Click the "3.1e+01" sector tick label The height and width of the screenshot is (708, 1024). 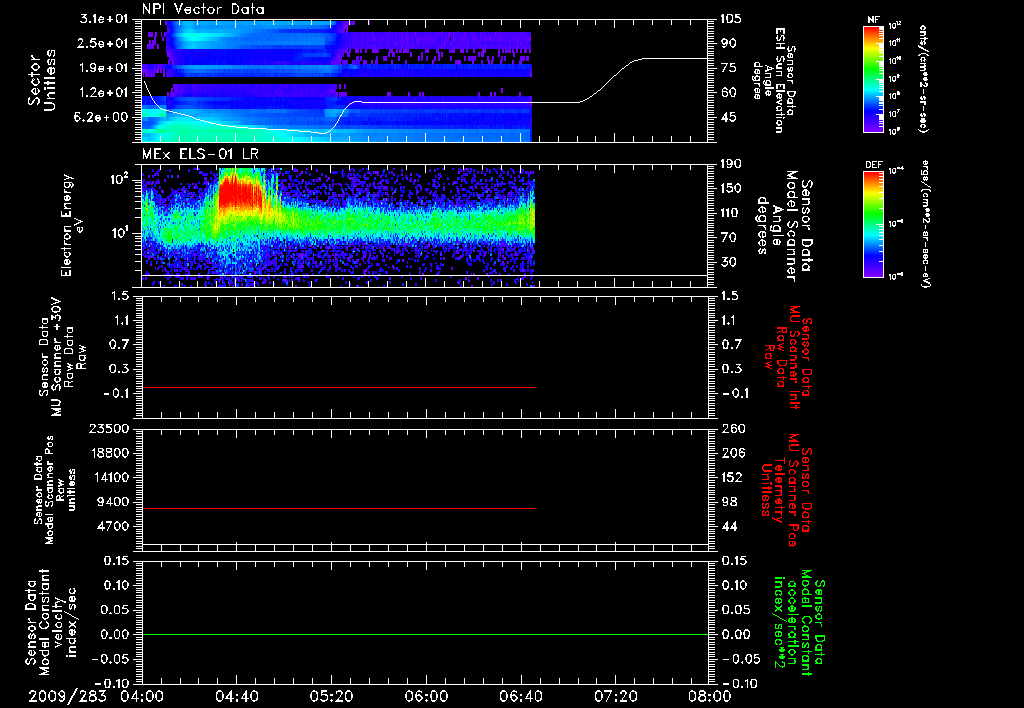(x=105, y=18)
